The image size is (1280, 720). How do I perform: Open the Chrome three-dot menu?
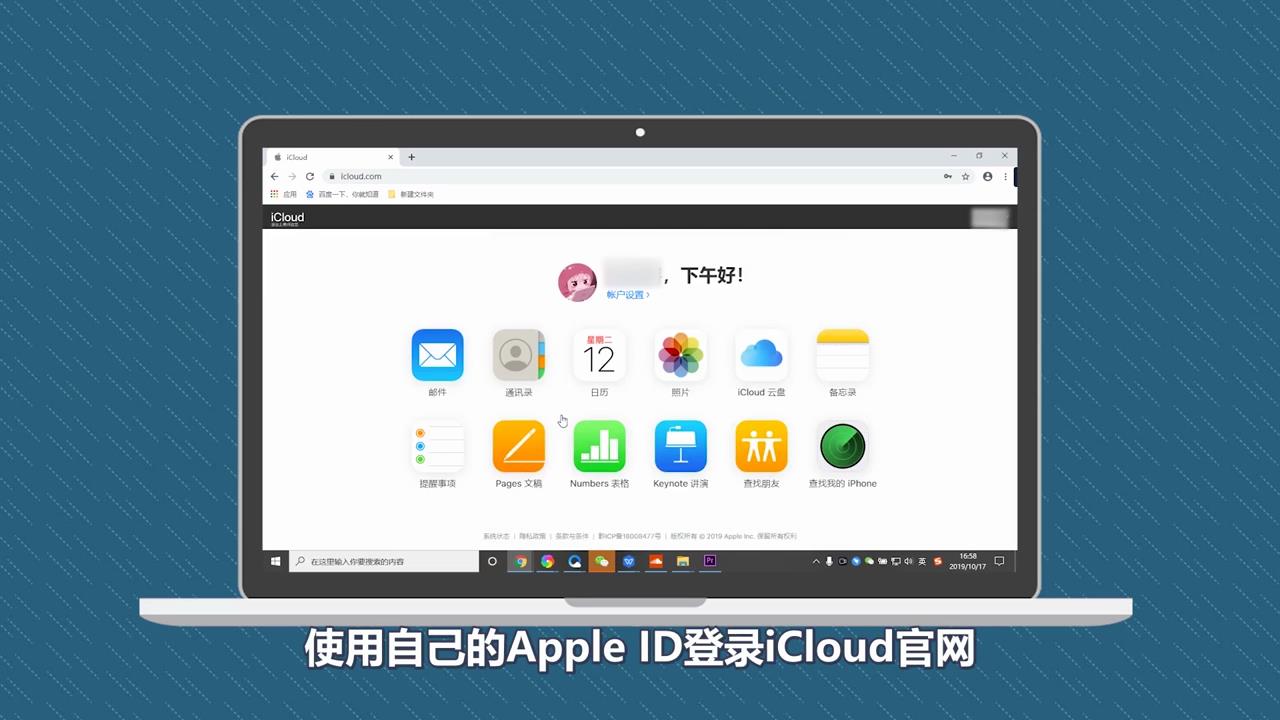[1005, 176]
